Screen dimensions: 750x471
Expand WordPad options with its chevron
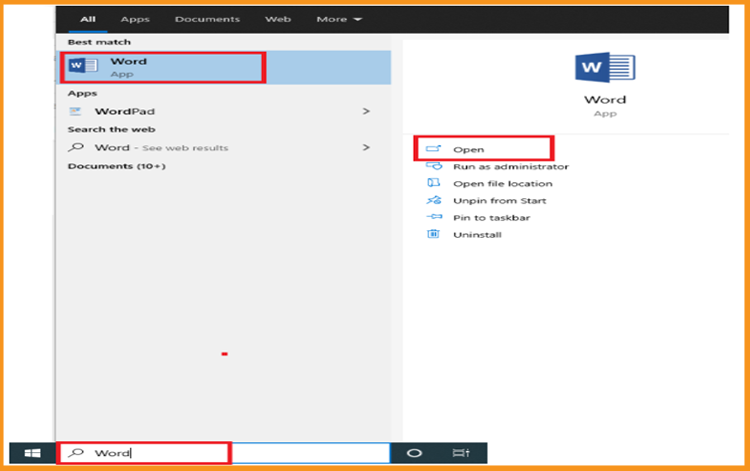[x=366, y=111]
